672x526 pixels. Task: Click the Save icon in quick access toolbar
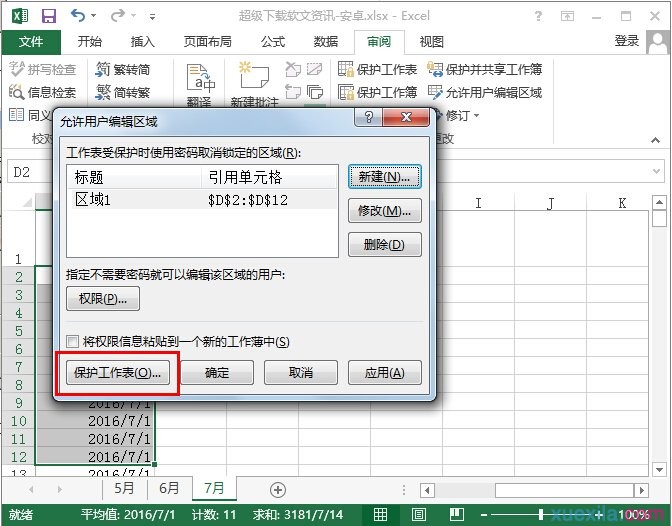48,16
